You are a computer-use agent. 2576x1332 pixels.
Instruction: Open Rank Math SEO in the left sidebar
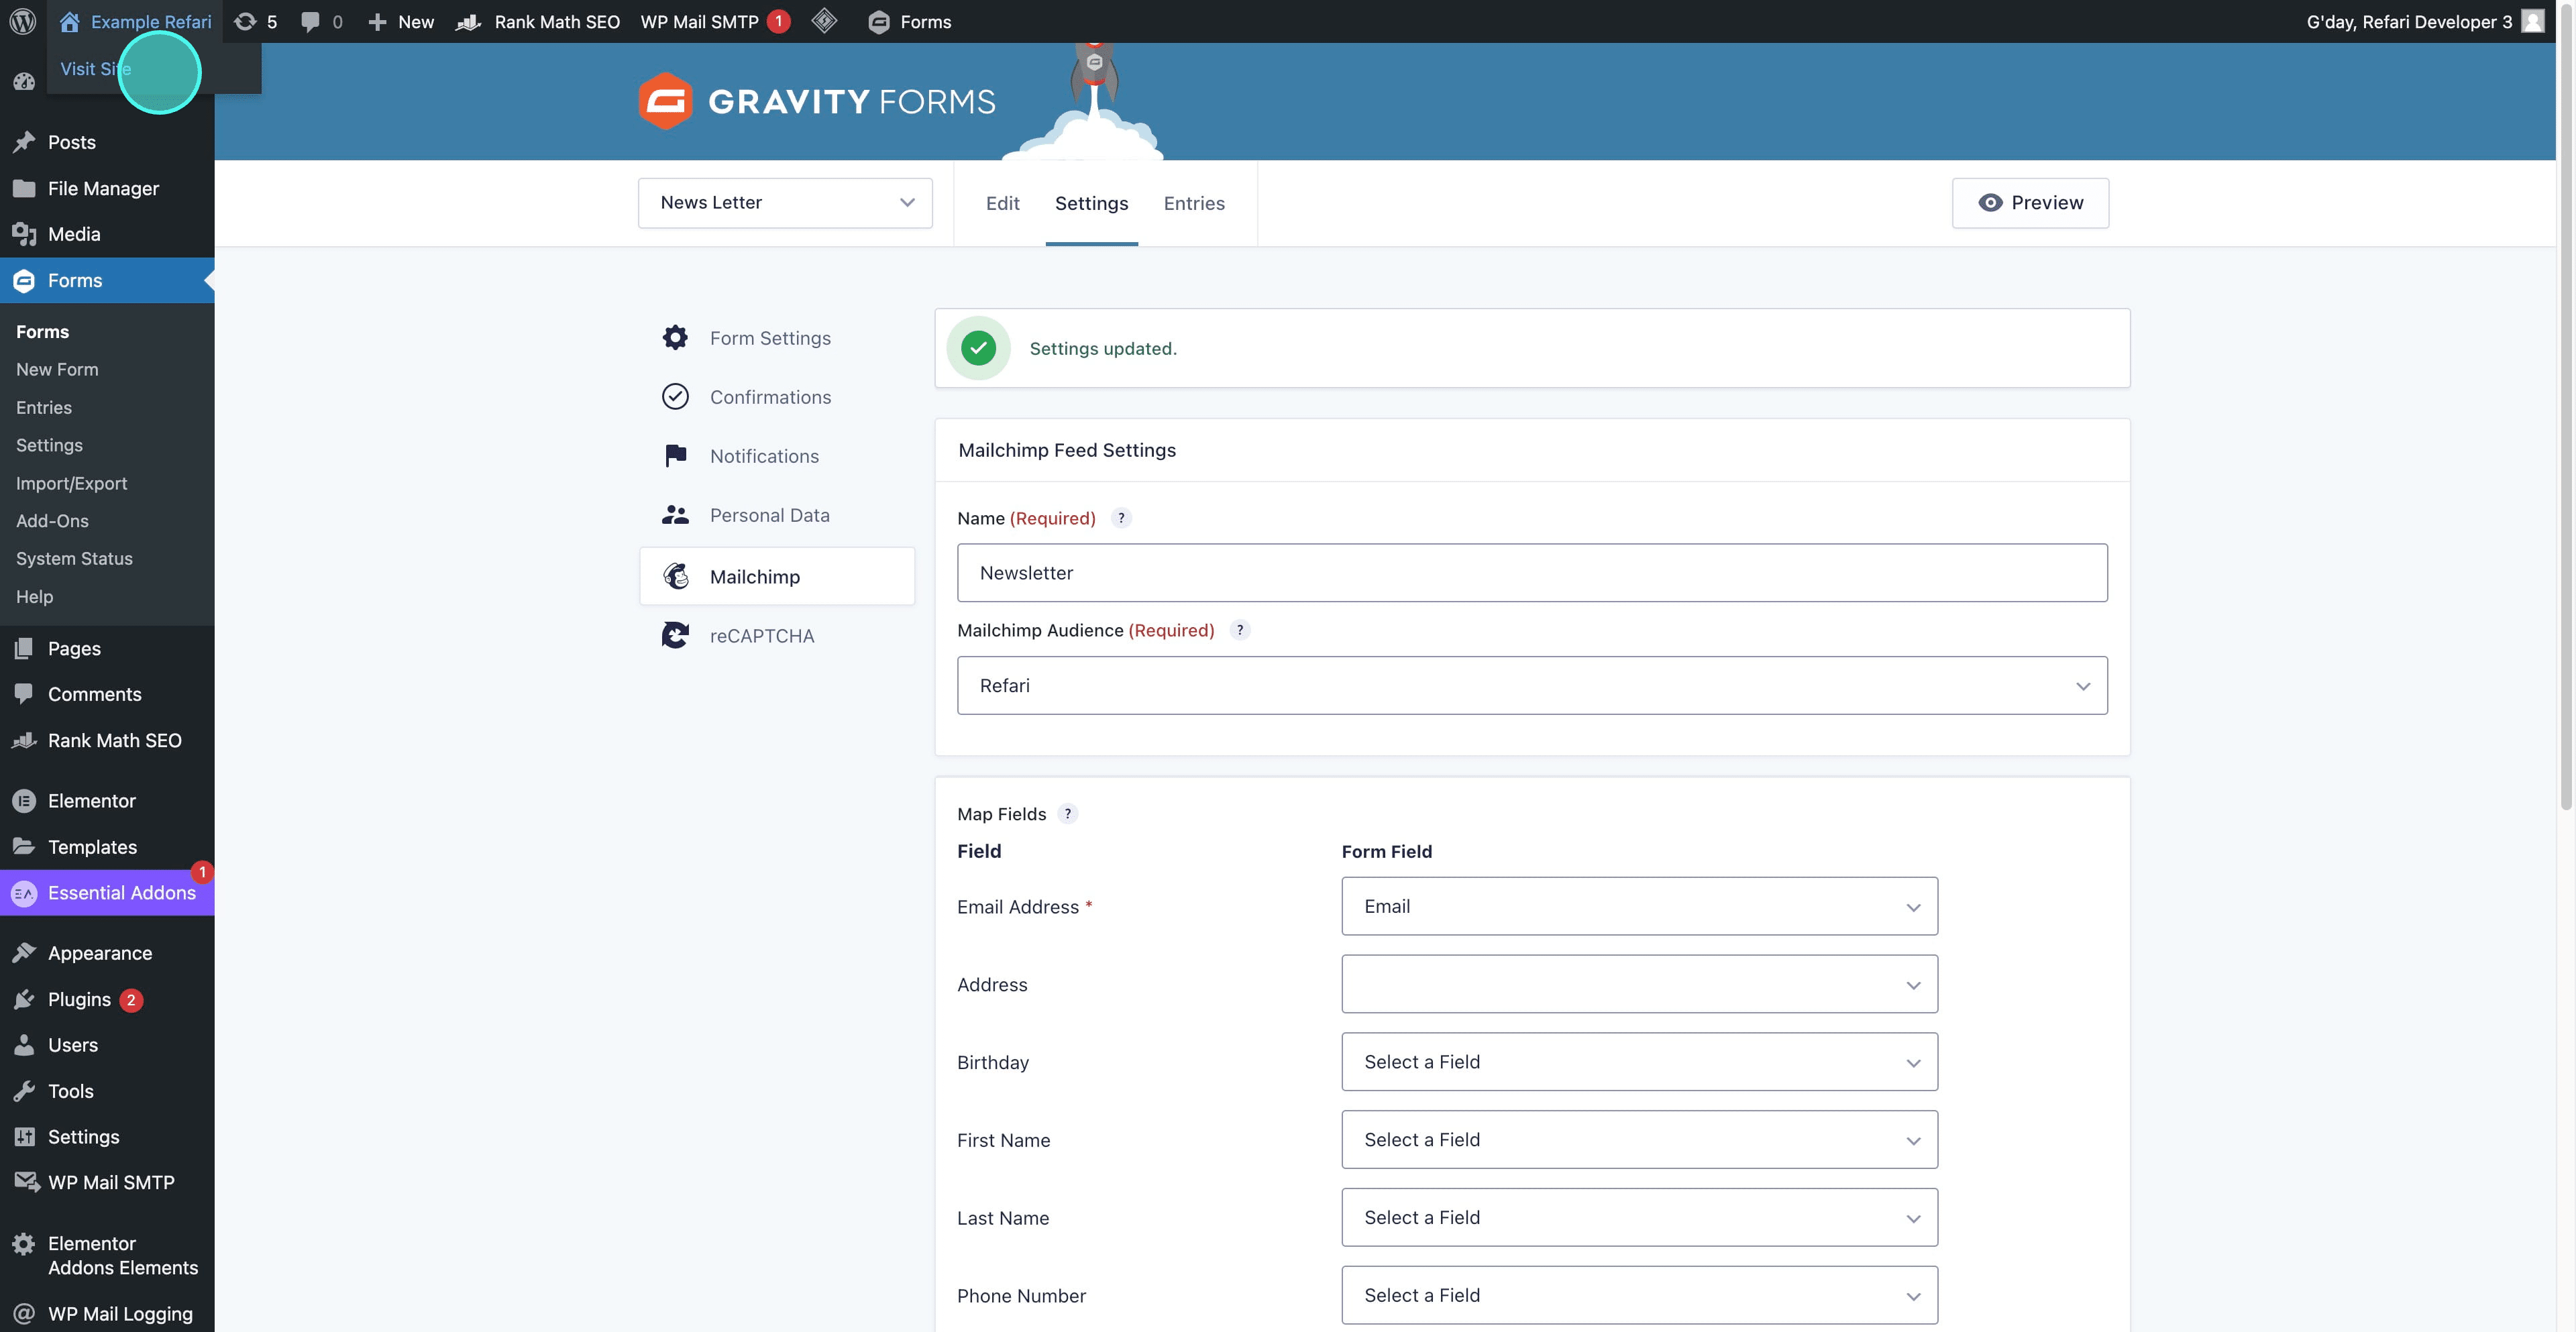[107, 740]
